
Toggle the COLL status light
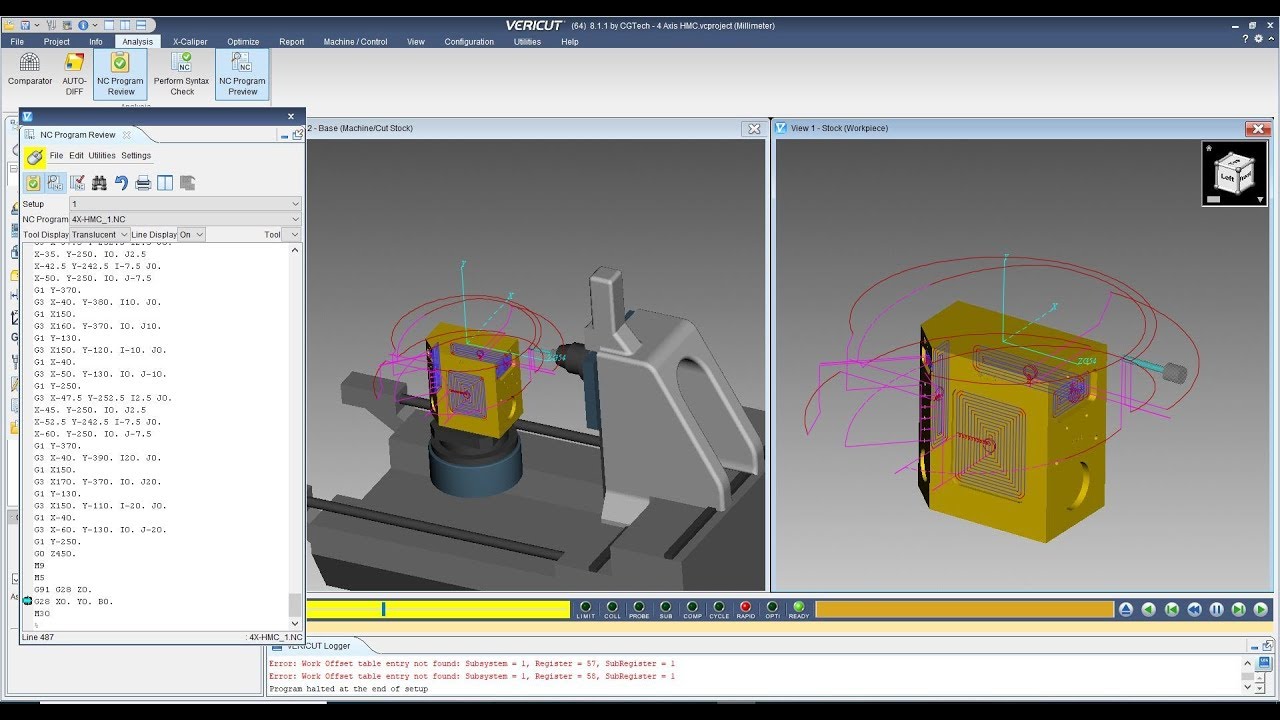[612, 609]
